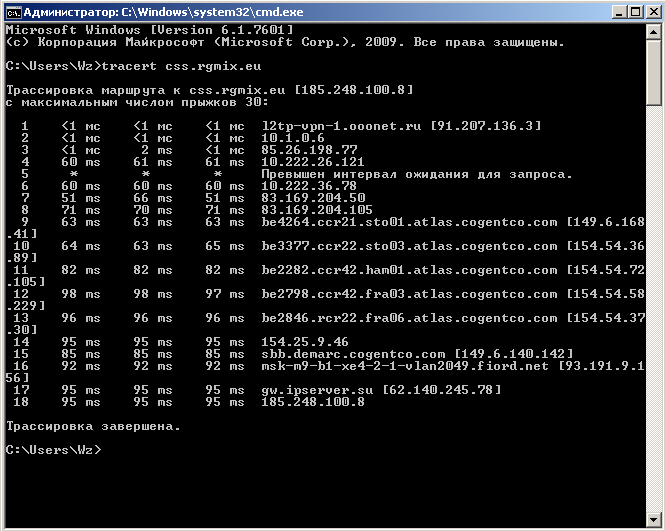This screenshot has width=665, height=531.
Task: Click host 'be2846.rcr22.fra06.atlas.cogentco.com'
Action: click(409, 318)
